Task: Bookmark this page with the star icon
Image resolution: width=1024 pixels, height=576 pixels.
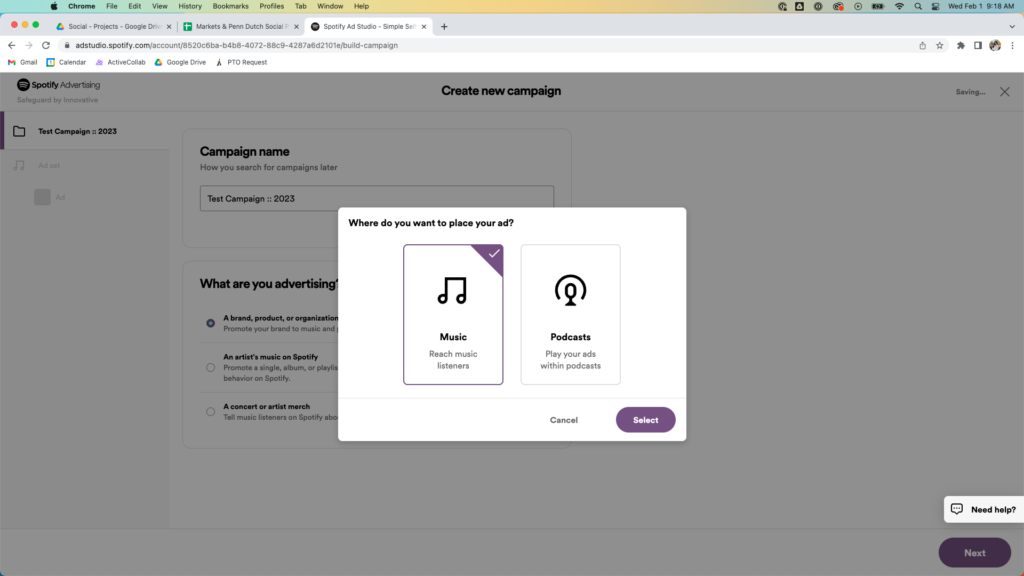Action: point(939,45)
